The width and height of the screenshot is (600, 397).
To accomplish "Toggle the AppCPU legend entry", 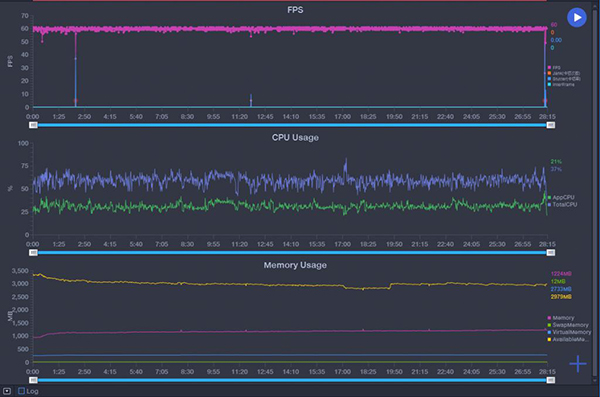I will [561, 198].
